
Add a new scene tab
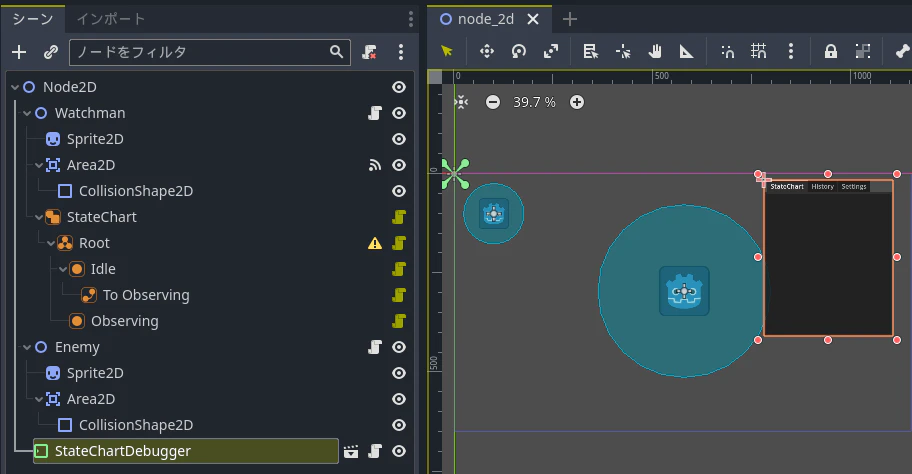click(570, 19)
